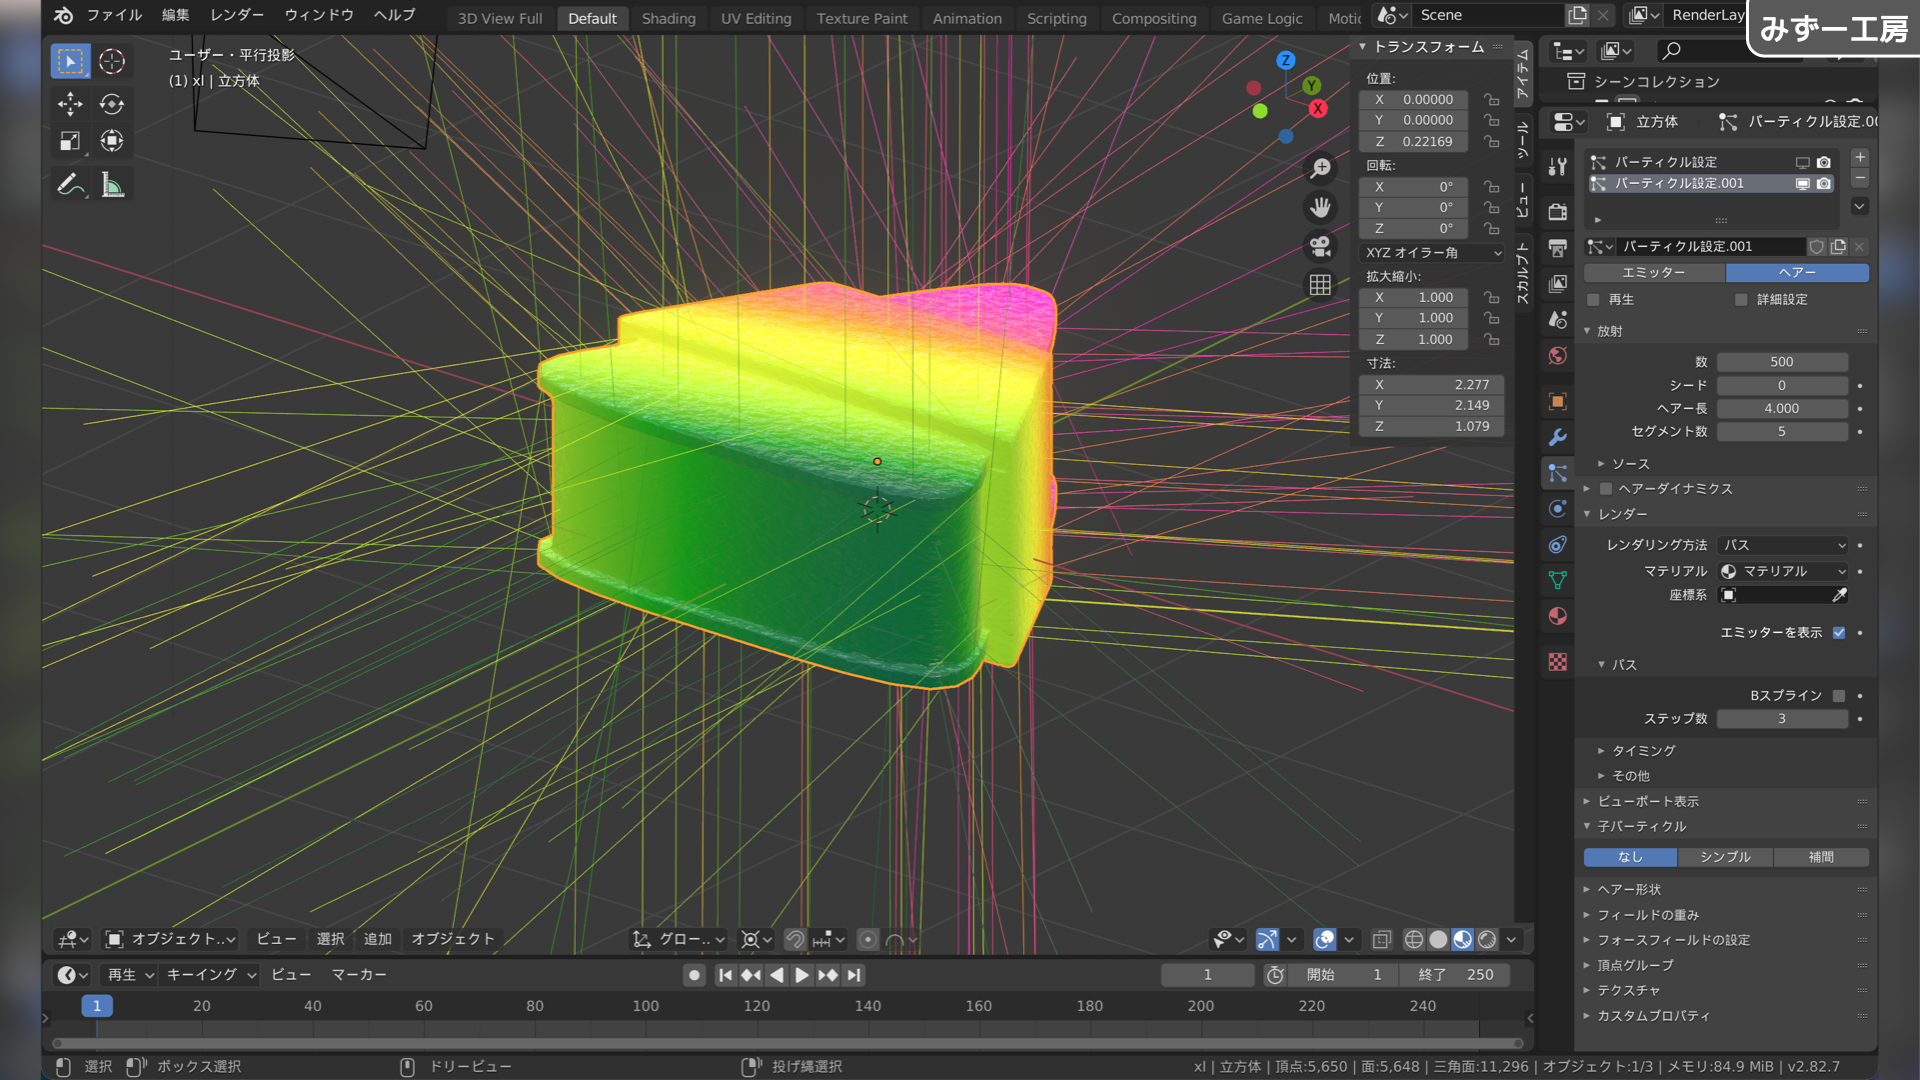Enable the Bスプライン checkbox
This screenshot has width=1920, height=1080.
1839,696
